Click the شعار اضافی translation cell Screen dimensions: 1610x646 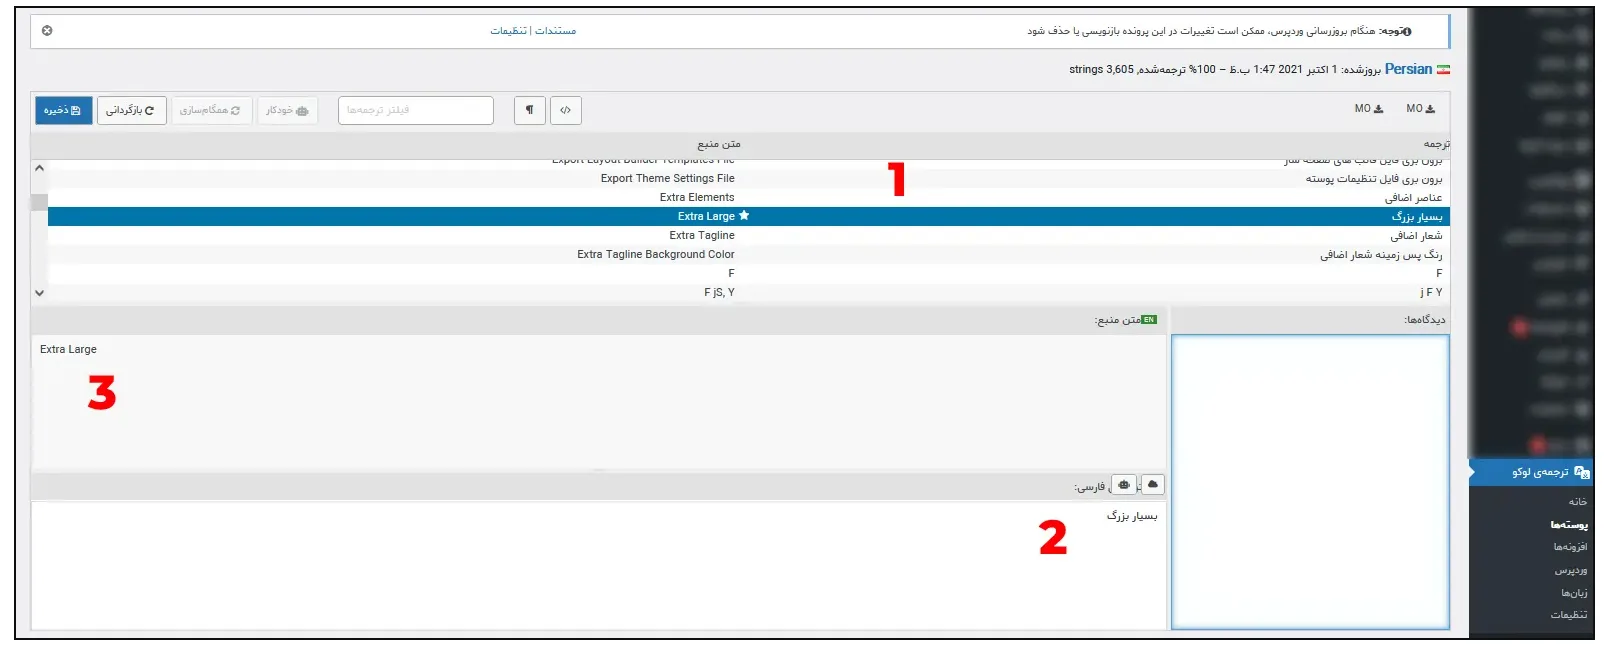[1416, 236]
